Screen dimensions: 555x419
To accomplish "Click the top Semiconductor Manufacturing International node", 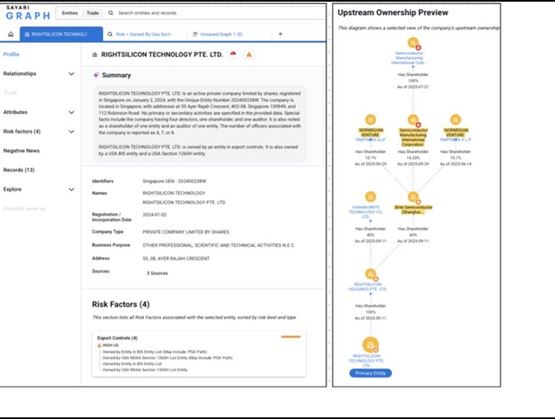I will click(x=413, y=43).
